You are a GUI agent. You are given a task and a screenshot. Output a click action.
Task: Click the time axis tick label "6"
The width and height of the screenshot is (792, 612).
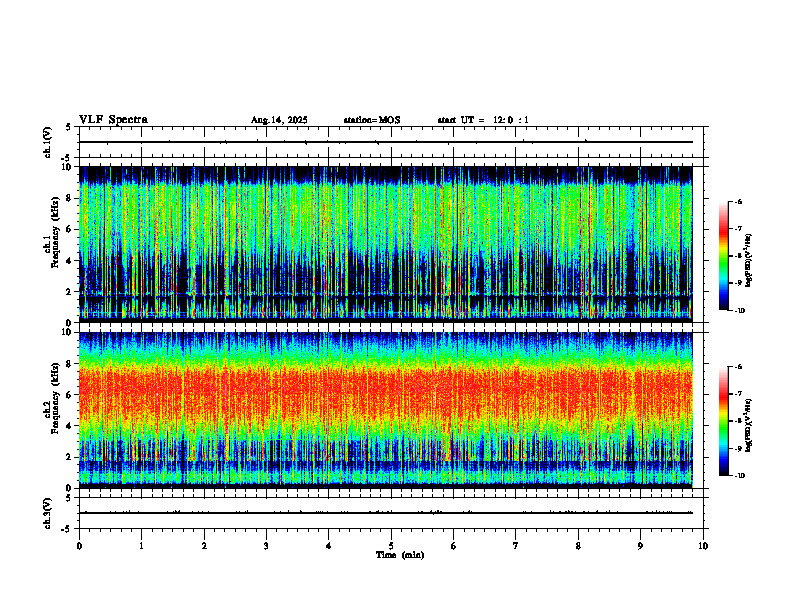tap(454, 546)
